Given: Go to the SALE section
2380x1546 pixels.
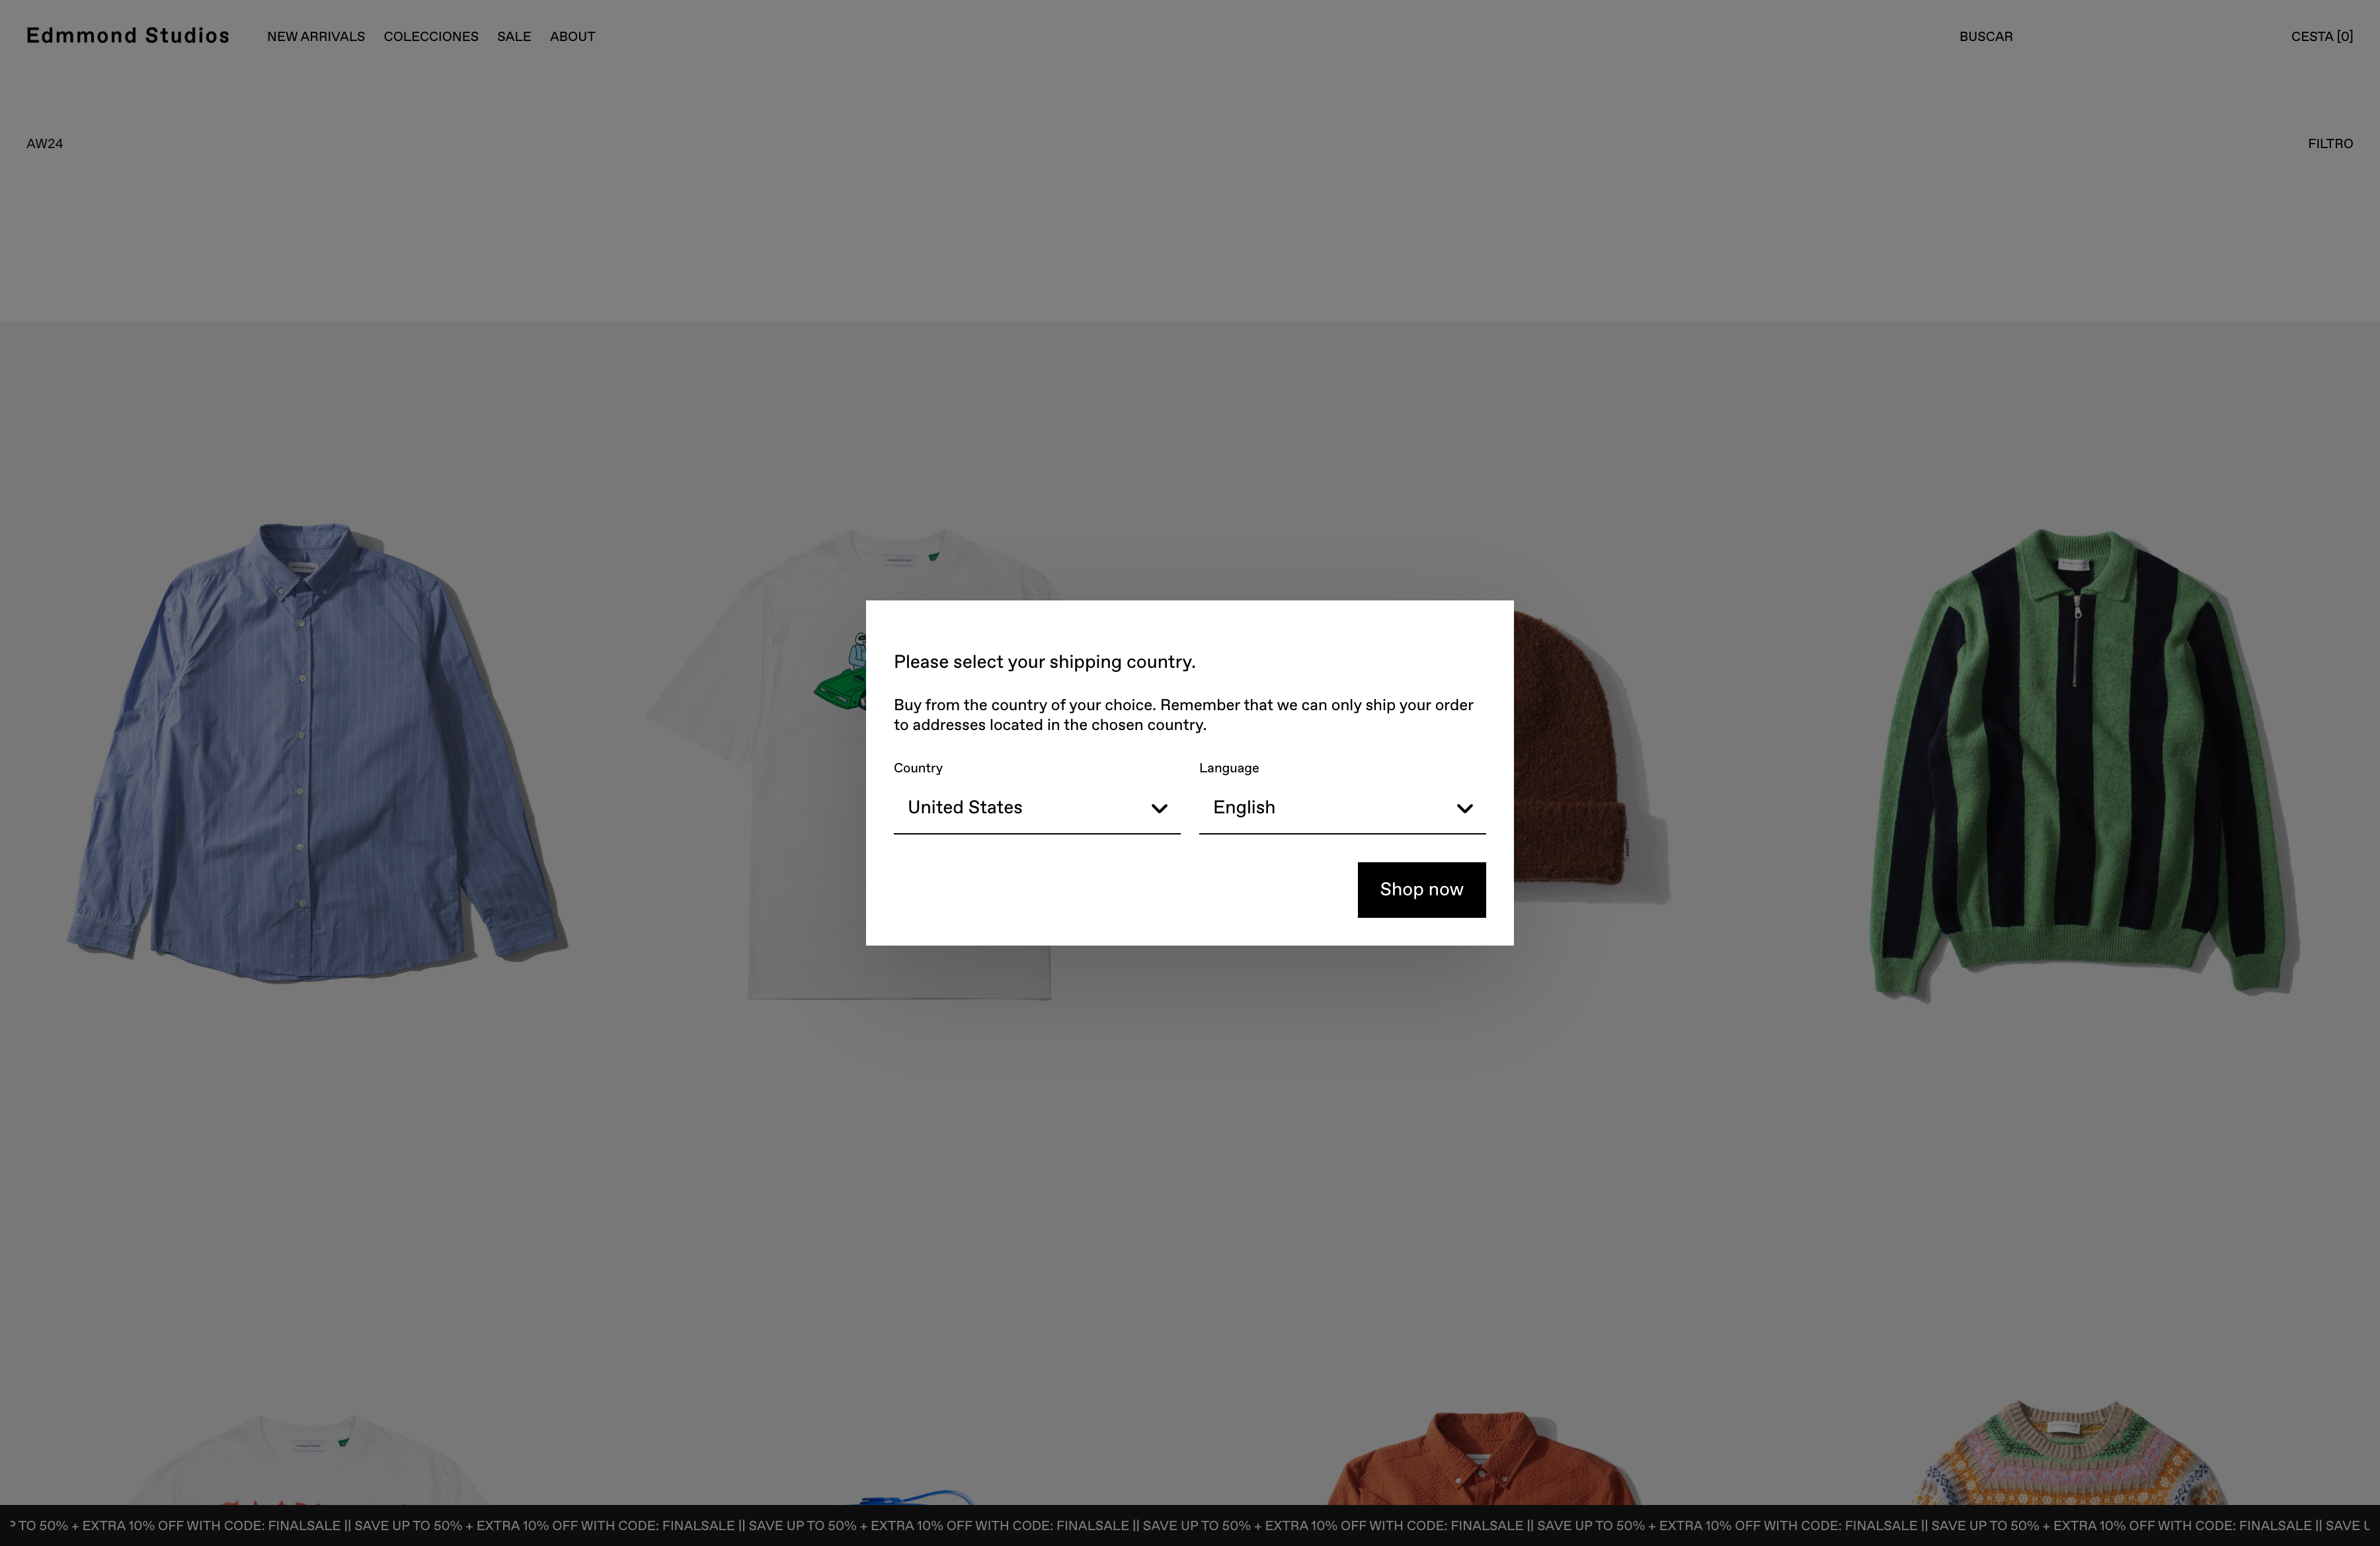Looking at the screenshot, I should (x=514, y=37).
